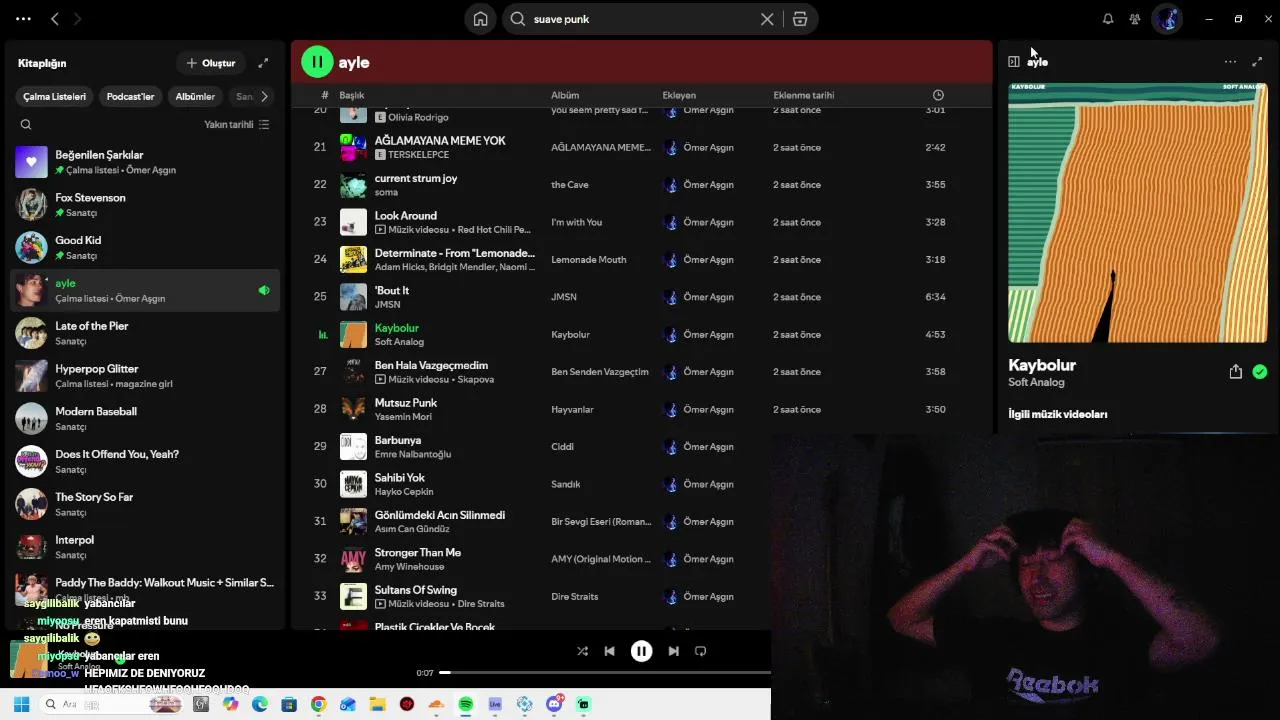The image size is (1280, 720).
Task: Open the Friend Activity icon
Action: point(1135,19)
